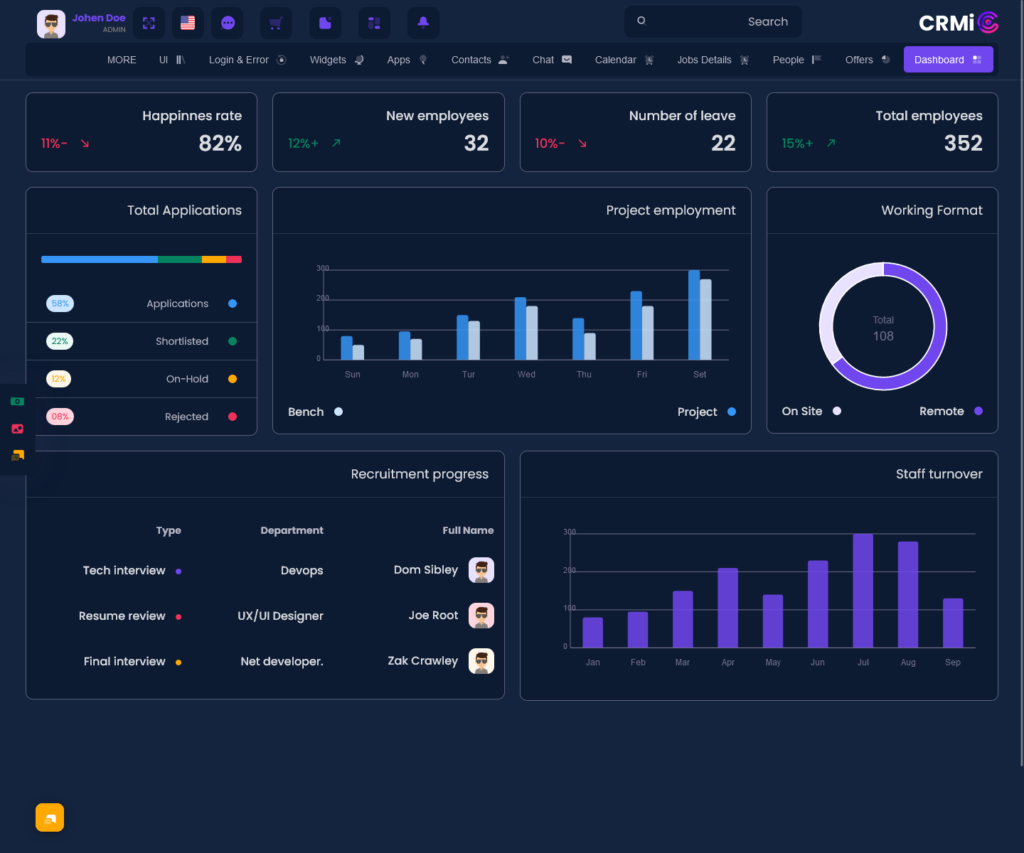
Task: Click the Dashboard button
Action: 948,59
